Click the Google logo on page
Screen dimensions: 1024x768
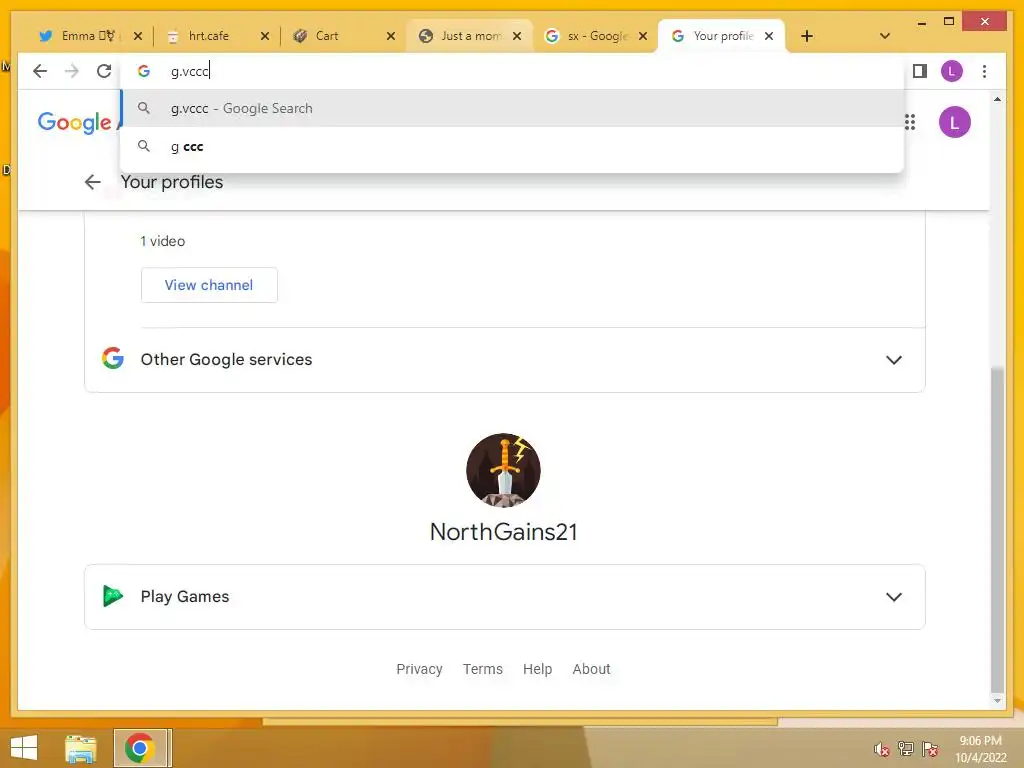pos(74,122)
